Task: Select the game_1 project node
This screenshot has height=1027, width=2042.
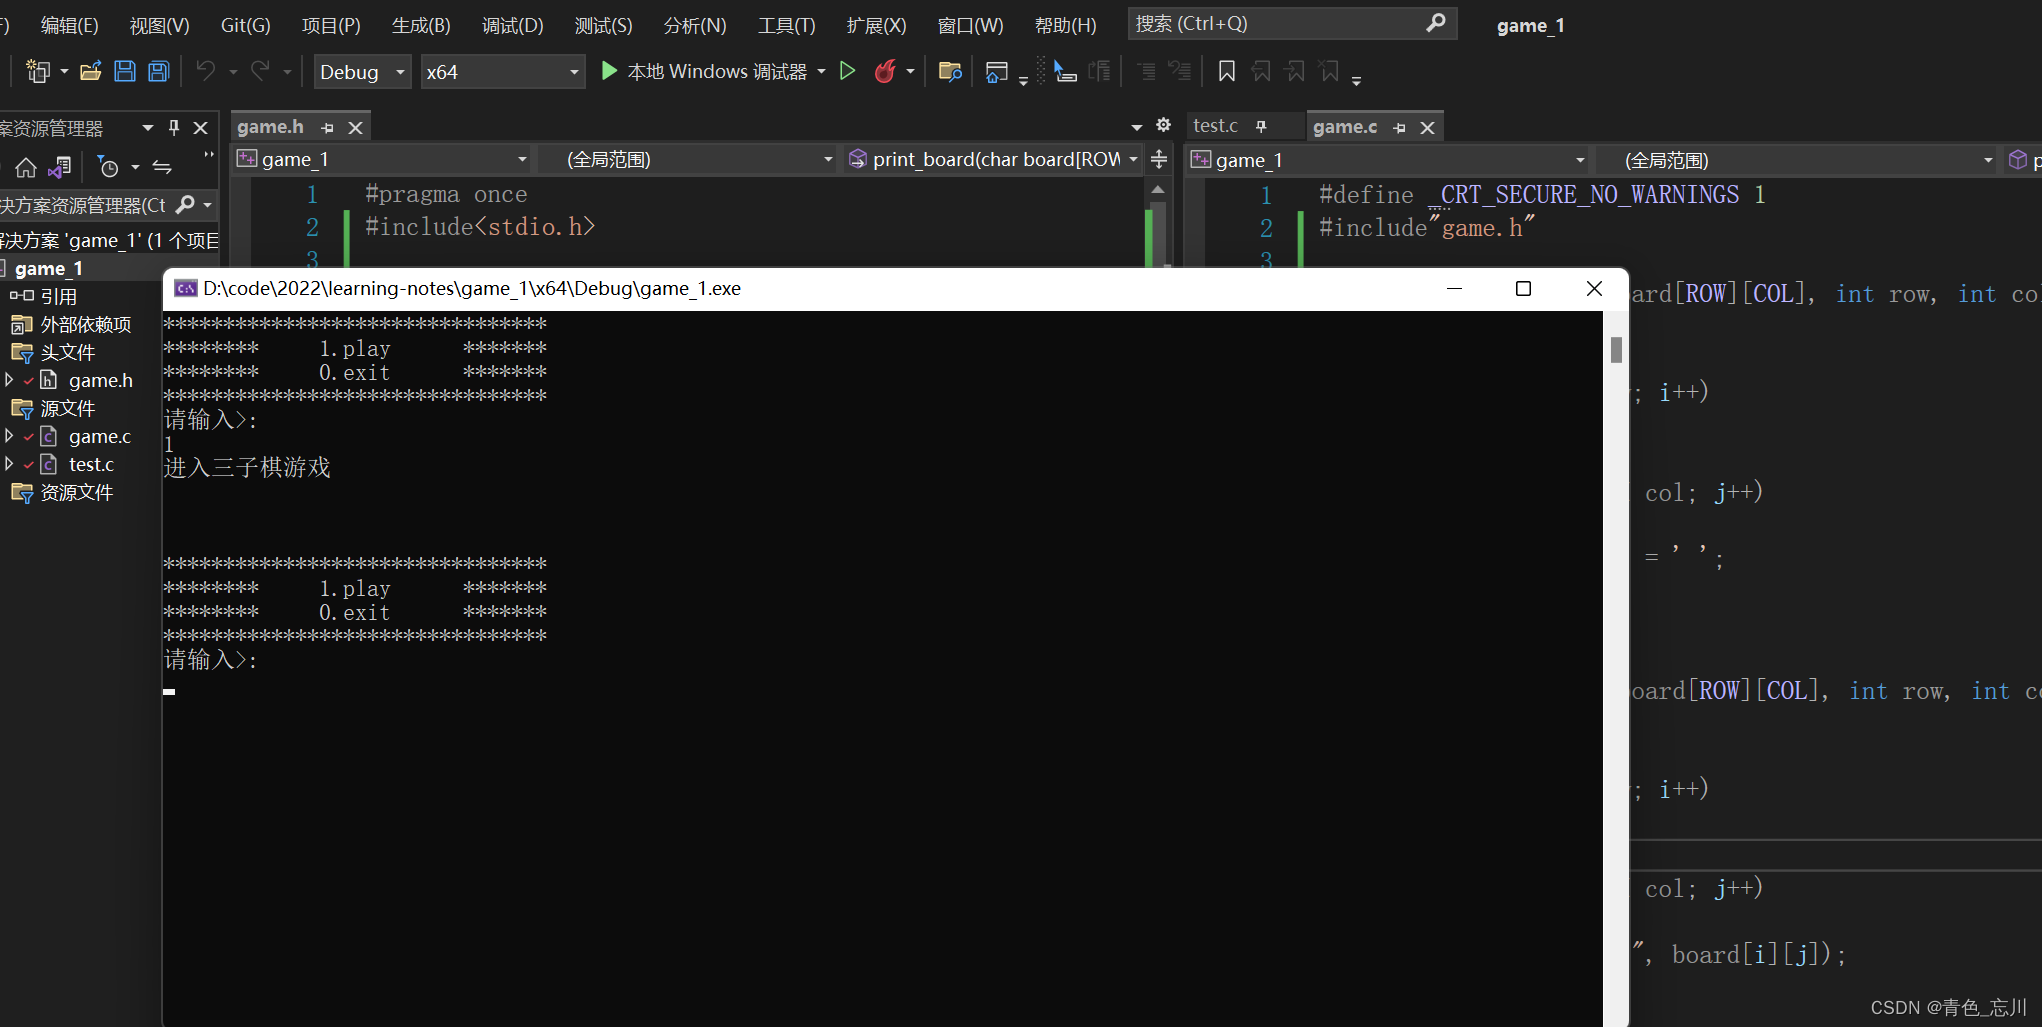Action: click(48, 268)
